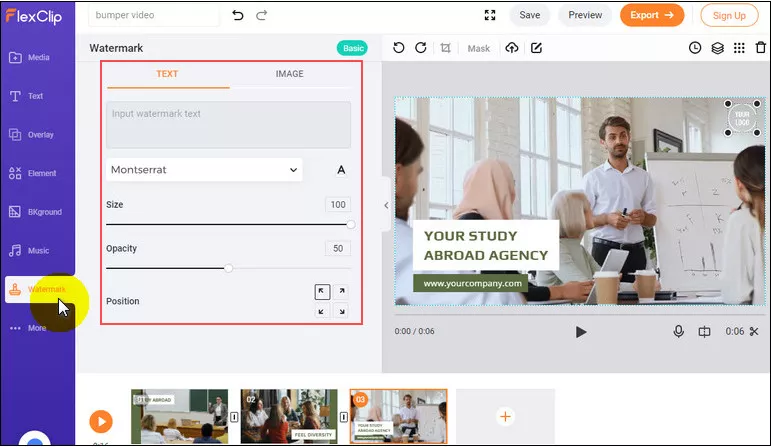The width and height of the screenshot is (771, 447).
Task: Select 'YOUR LOGO' watermark on canvas
Action: tap(742, 118)
